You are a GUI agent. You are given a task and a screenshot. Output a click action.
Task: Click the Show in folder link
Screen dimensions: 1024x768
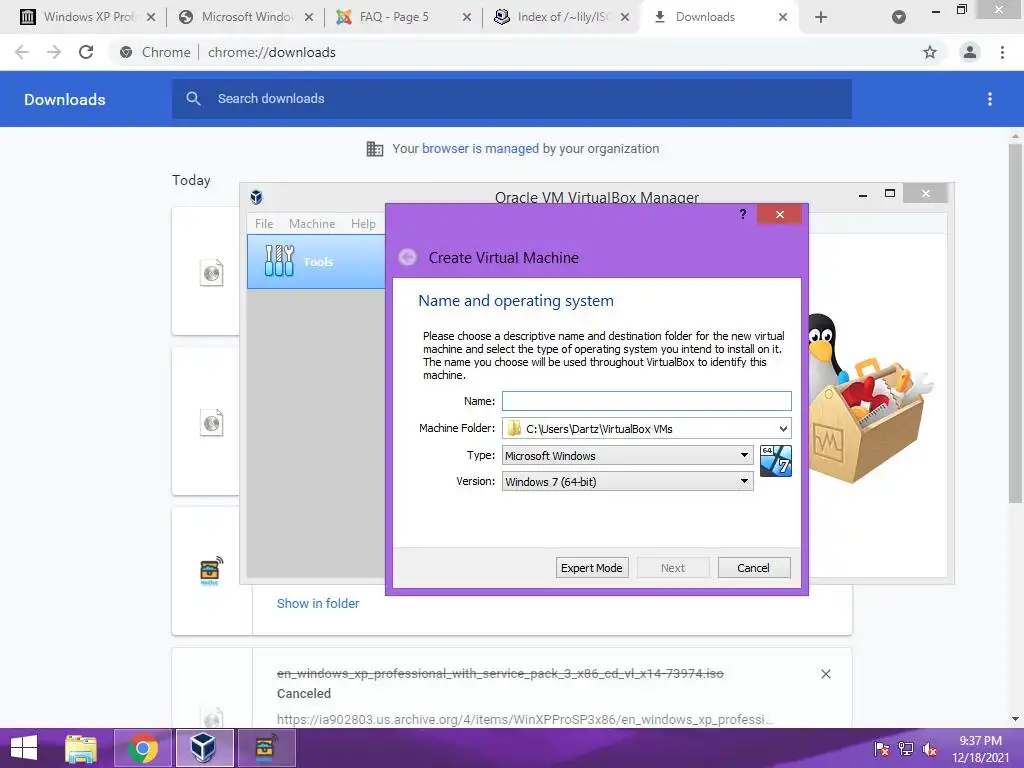(318, 603)
